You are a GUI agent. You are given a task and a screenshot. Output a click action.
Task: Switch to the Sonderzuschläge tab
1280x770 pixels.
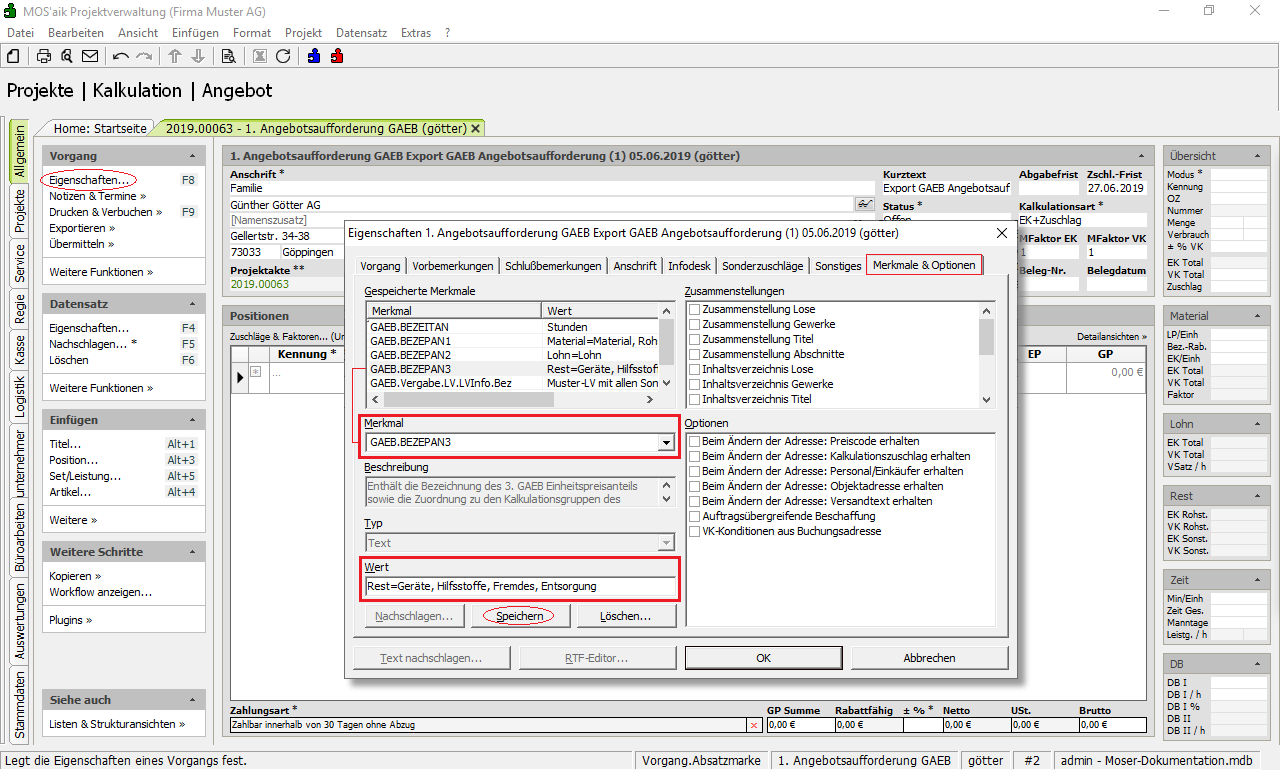(763, 266)
